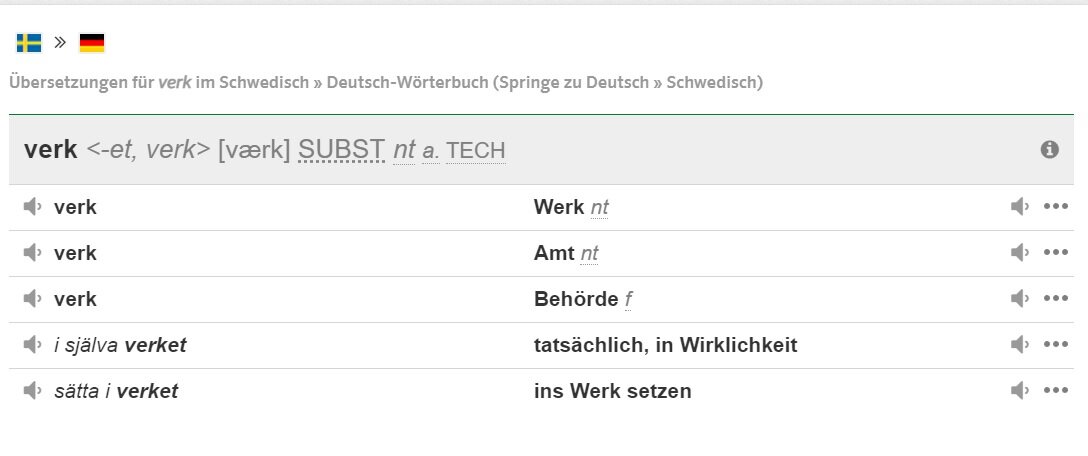Open more options for Amt row

click(x=1055, y=253)
